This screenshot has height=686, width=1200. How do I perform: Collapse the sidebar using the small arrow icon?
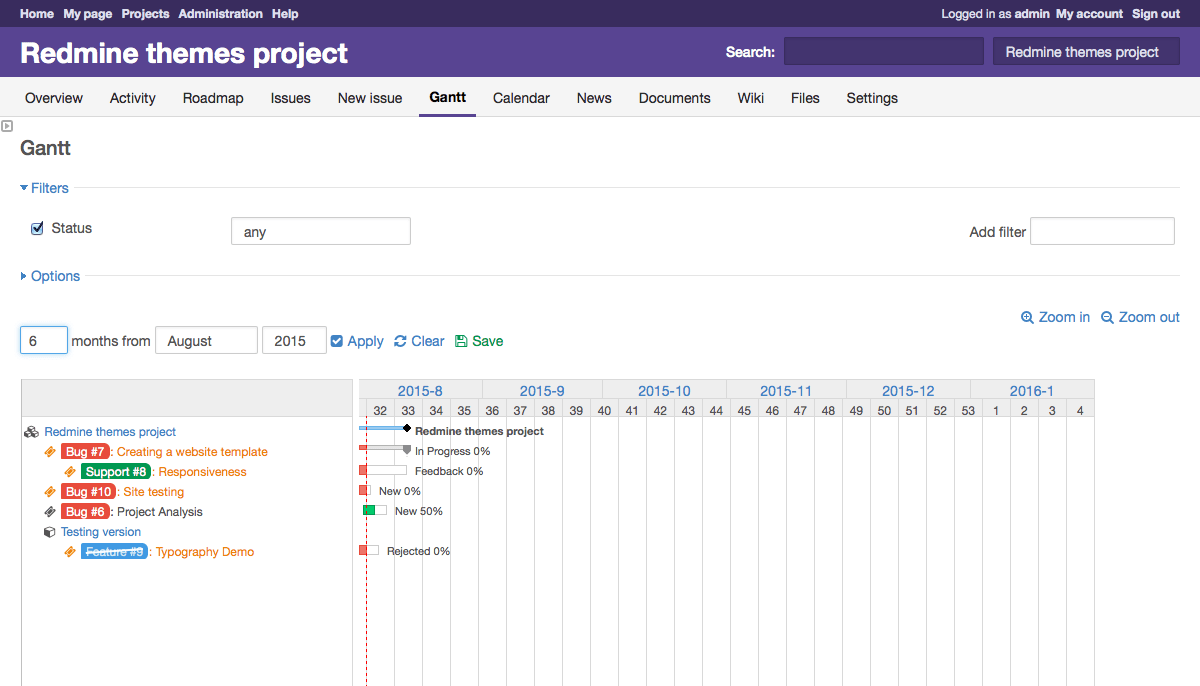point(7,125)
